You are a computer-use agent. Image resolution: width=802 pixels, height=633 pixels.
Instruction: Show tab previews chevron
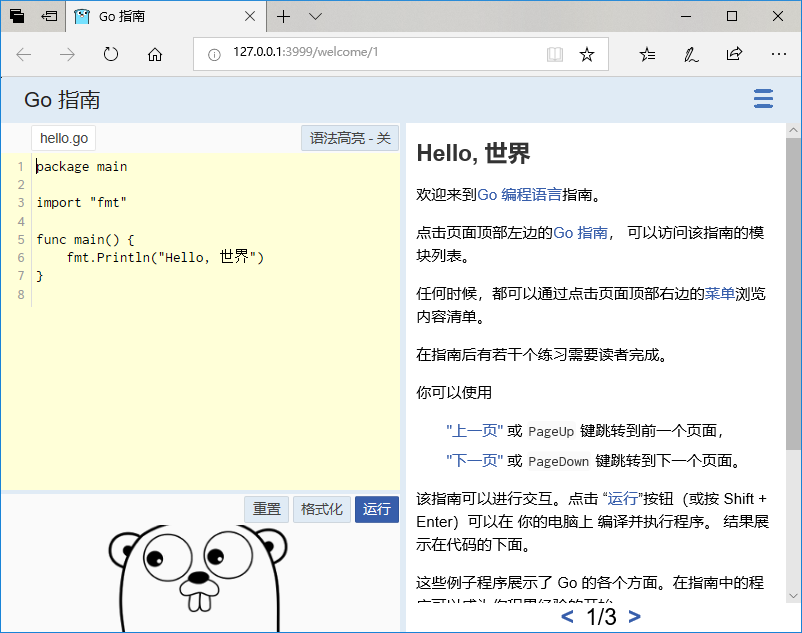[316, 16]
